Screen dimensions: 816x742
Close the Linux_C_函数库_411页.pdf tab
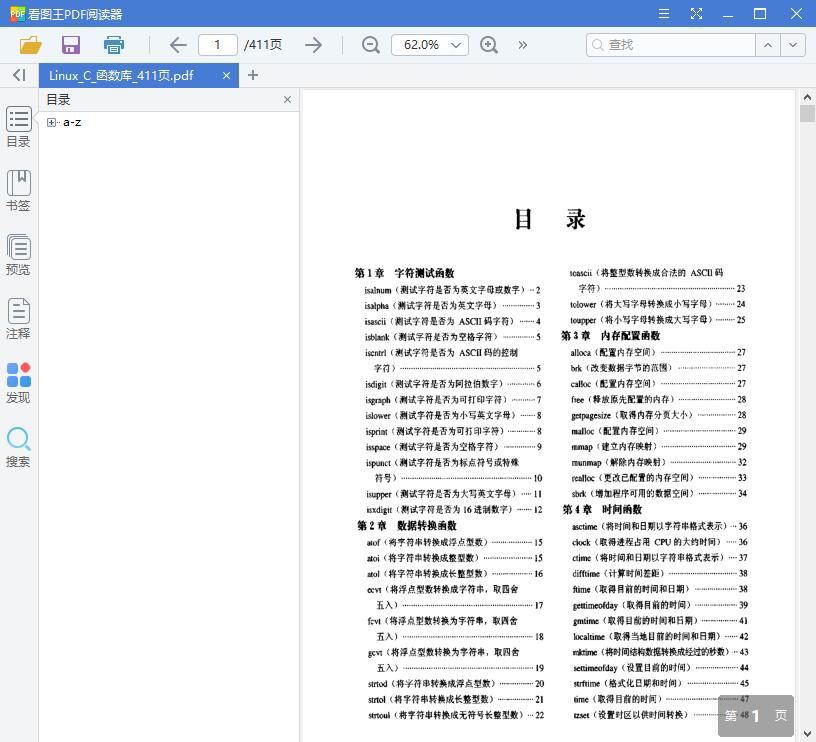pos(226,76)
